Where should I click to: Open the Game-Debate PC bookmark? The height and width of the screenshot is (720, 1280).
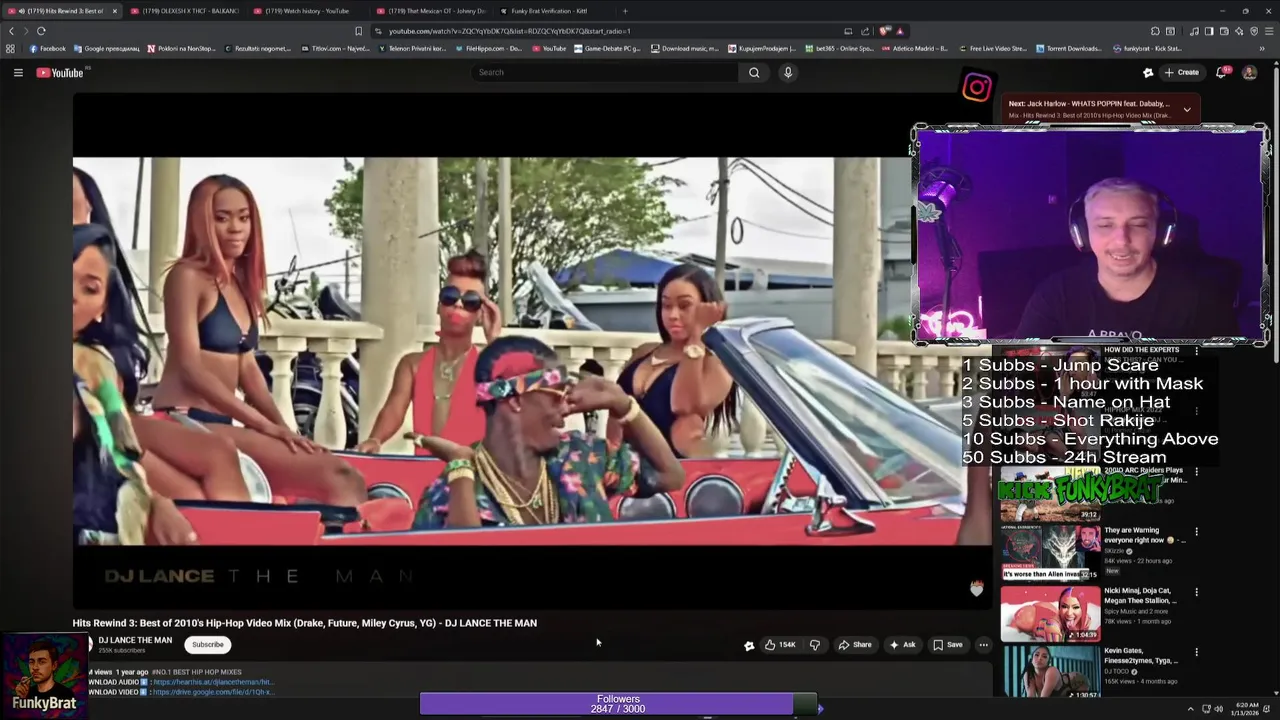tap(607, 48)
